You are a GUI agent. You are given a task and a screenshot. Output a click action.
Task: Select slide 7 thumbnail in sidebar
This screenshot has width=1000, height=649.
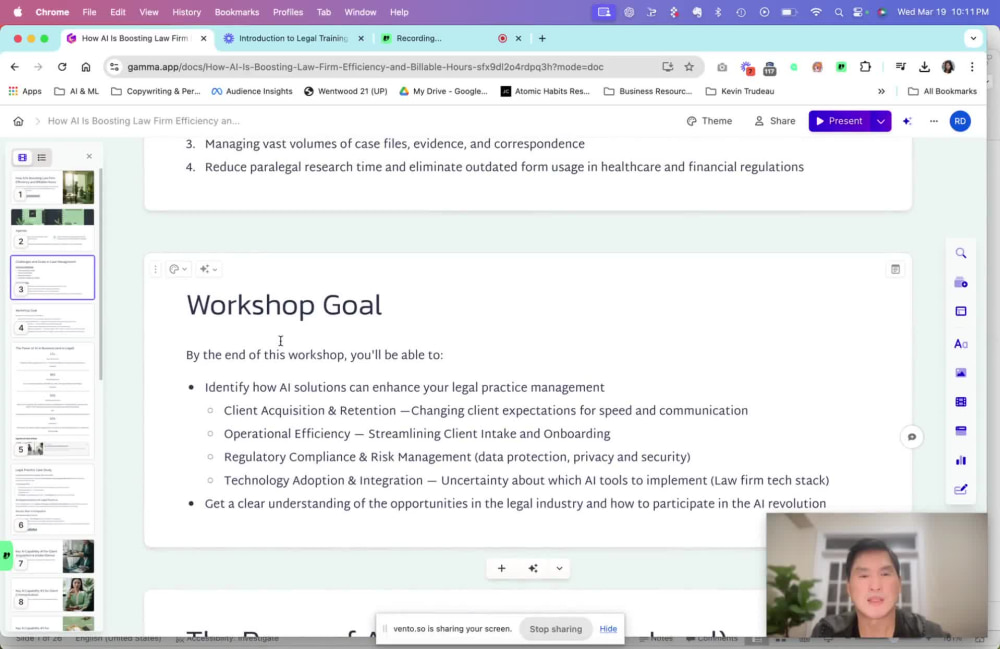(x=52, y=556)
